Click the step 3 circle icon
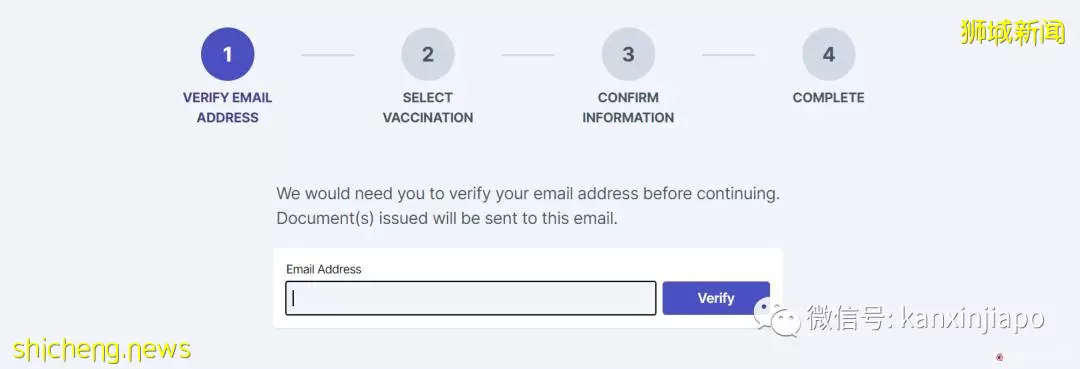Viewport: 1080px width, 369px height. [628, 54]
